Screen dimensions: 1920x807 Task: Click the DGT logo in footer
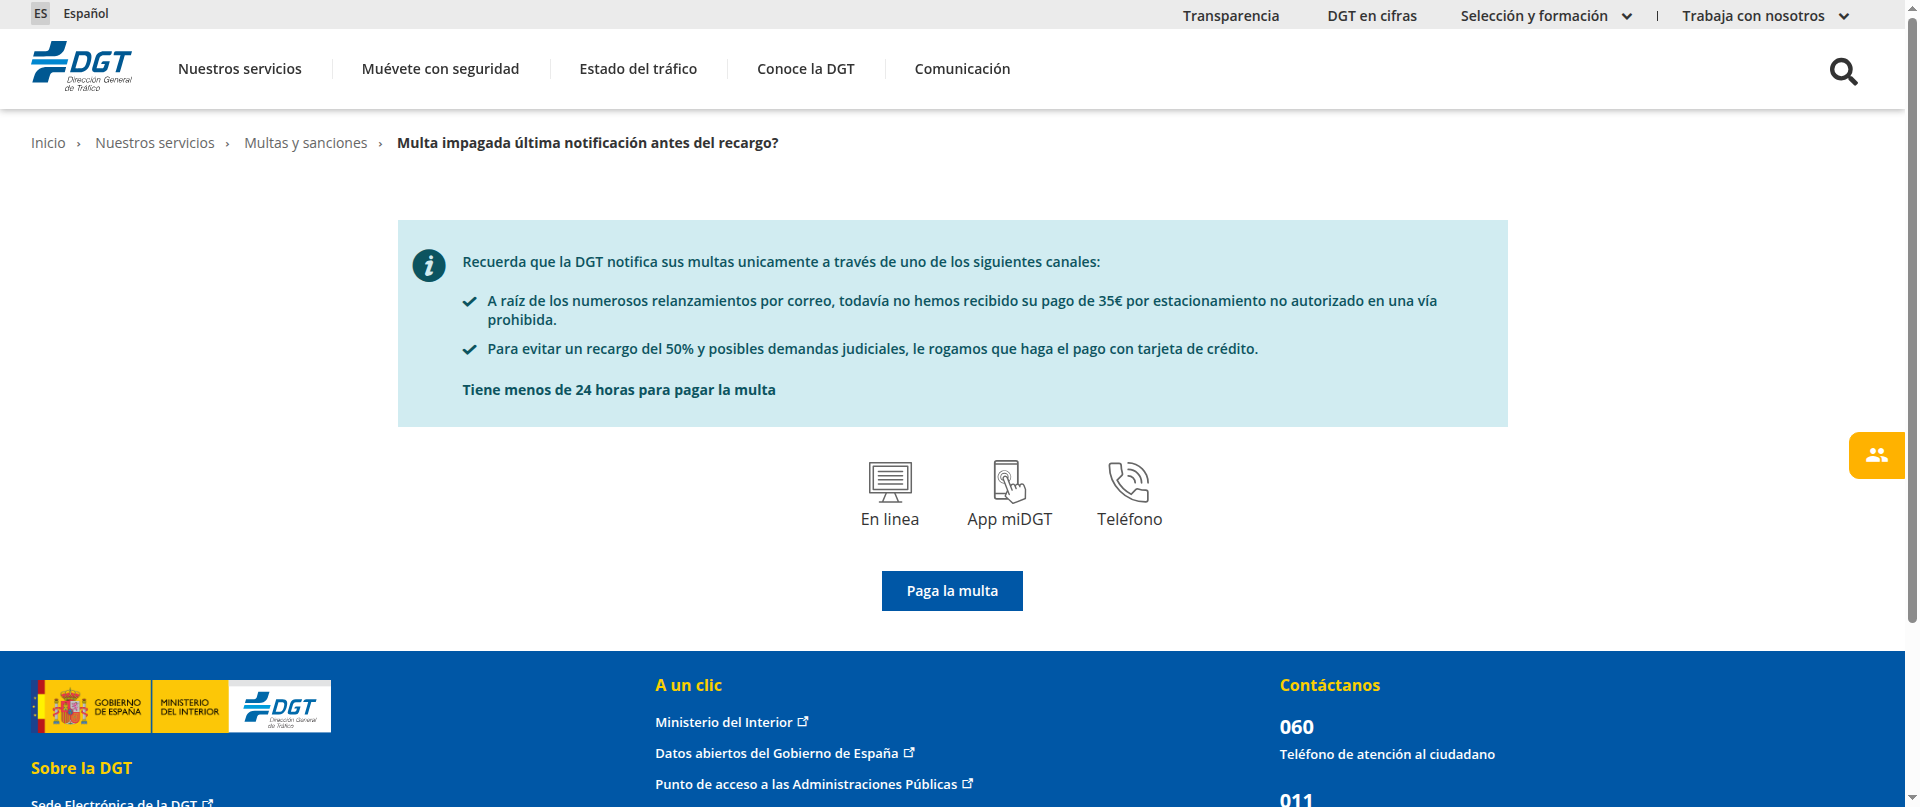(x=280, y=706)
